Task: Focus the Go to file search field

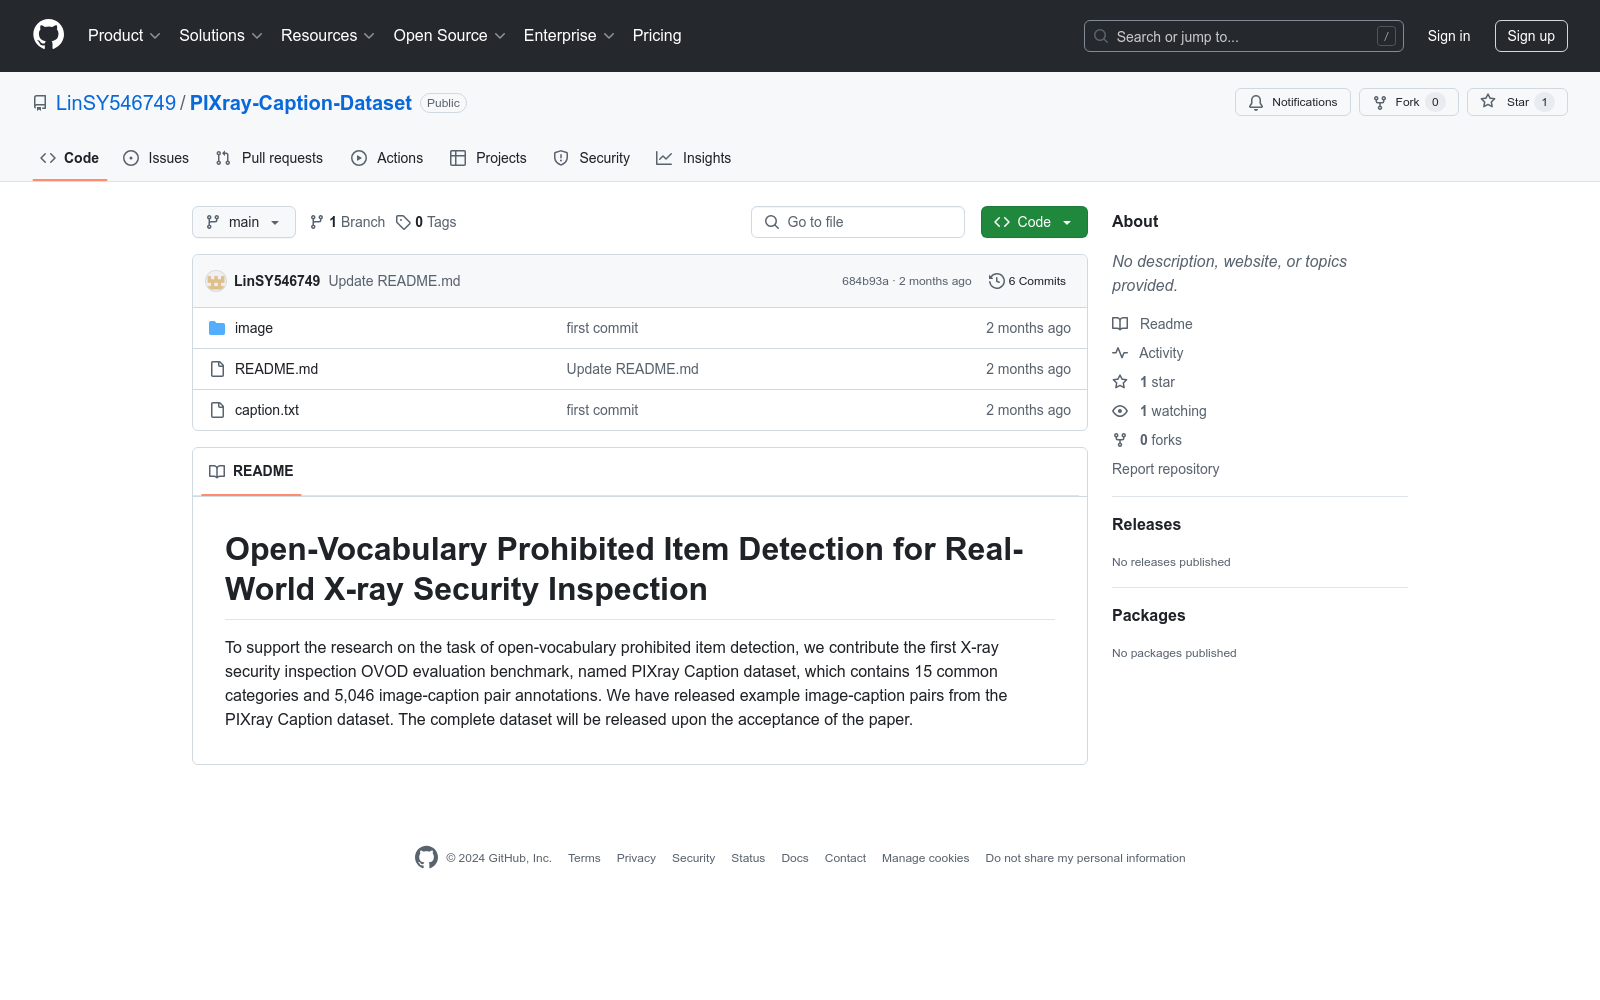Action: pos(858,222)
